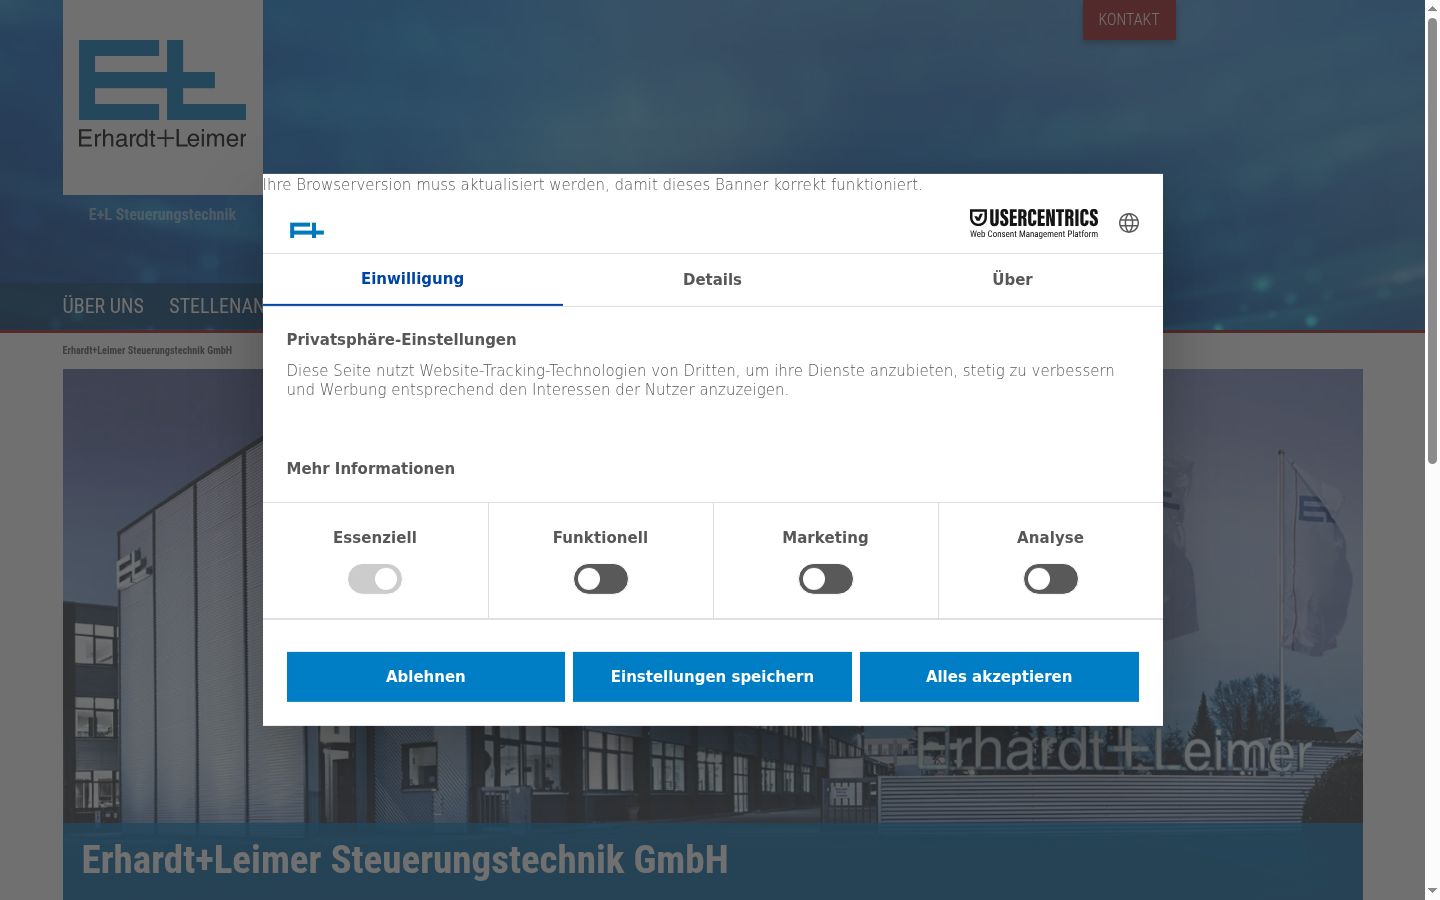Viewport: 1440px width, 900px height.
Task: Click the Funktionell category label
Action: click(x=601, y=538)
